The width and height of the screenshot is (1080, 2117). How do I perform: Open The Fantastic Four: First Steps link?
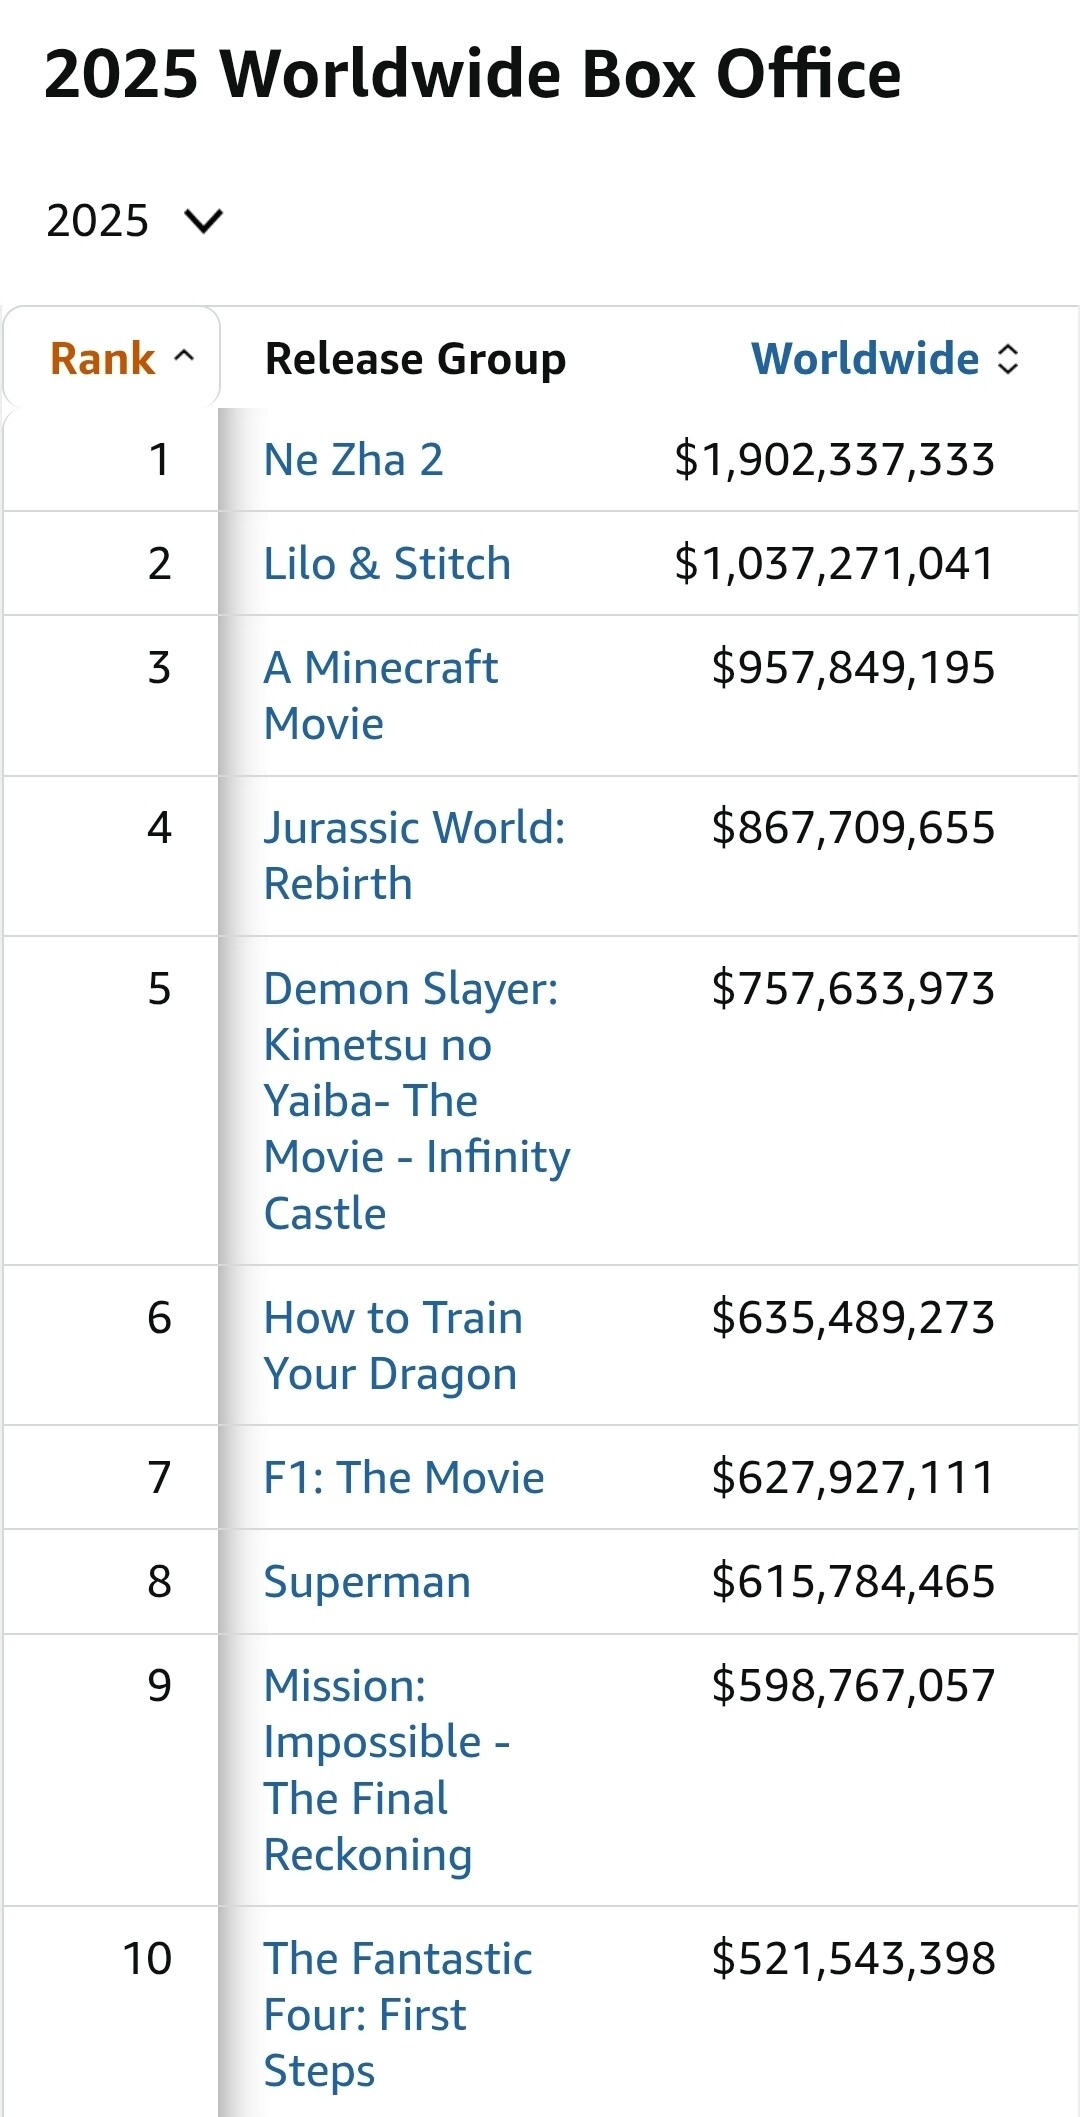(x=397, y=2014)
